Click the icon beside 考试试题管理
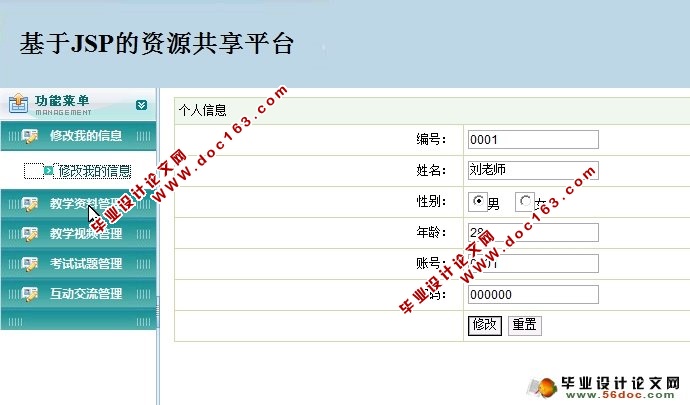690x405 pixels. (30, 264)
